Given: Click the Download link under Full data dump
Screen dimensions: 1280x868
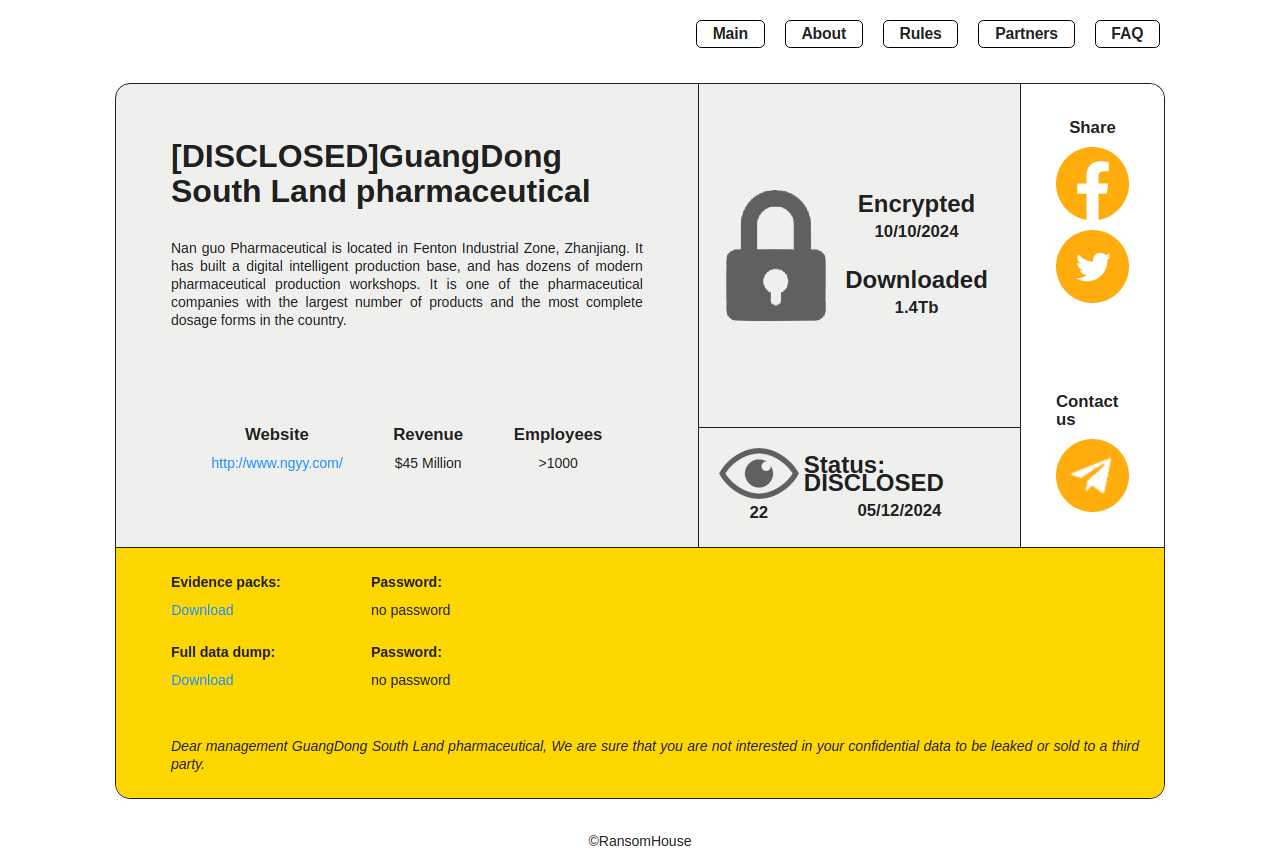Looking at the screenshot, I should click(x=202, y=680).
